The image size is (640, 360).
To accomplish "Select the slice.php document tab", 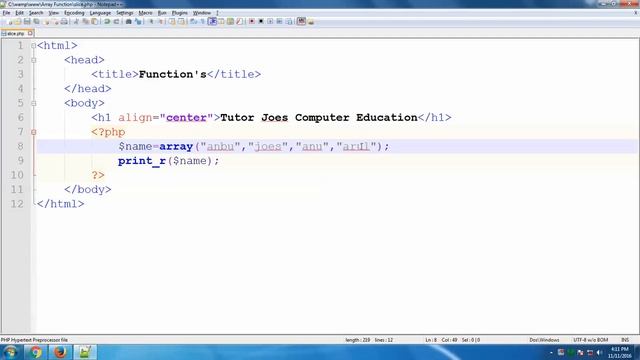I will [x=16, y=33].
